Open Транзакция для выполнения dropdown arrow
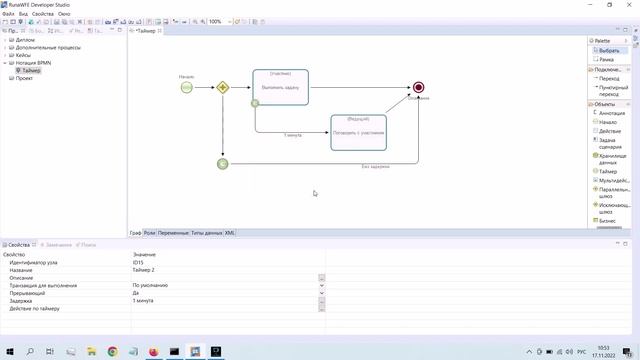The image size is (640, 360). click(322, 285)
